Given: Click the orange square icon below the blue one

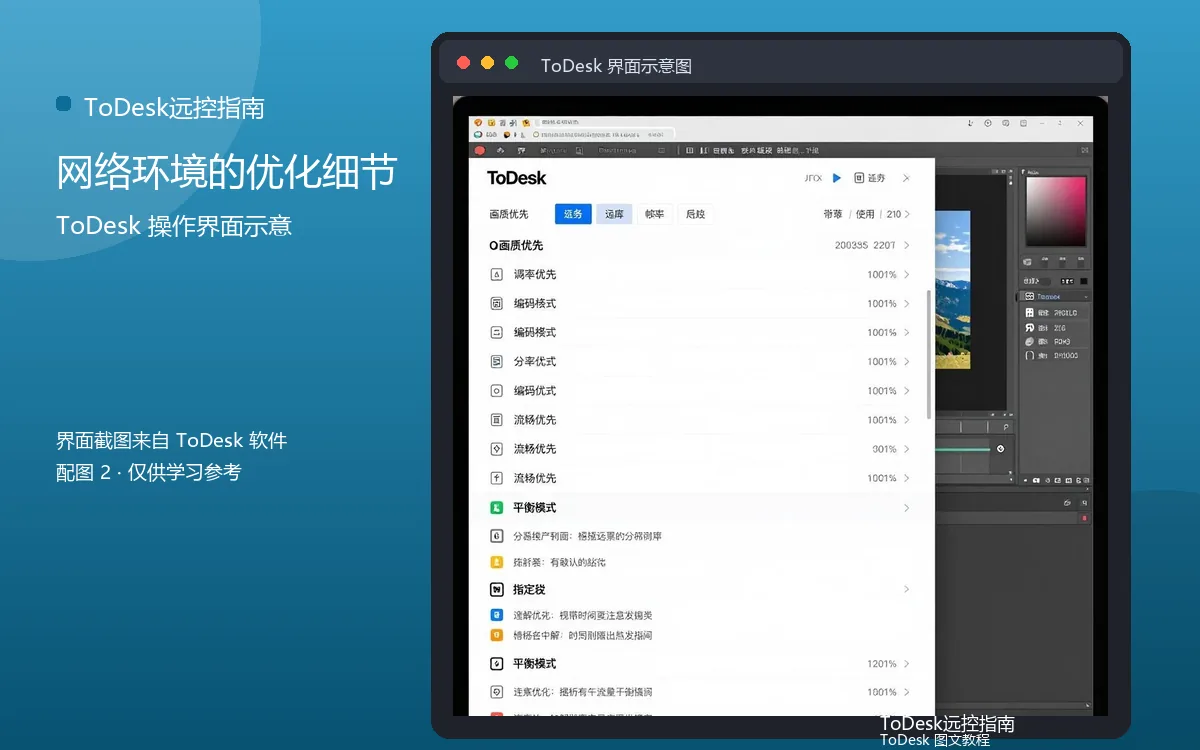Looking at the screenshot, I should (496, 635).
